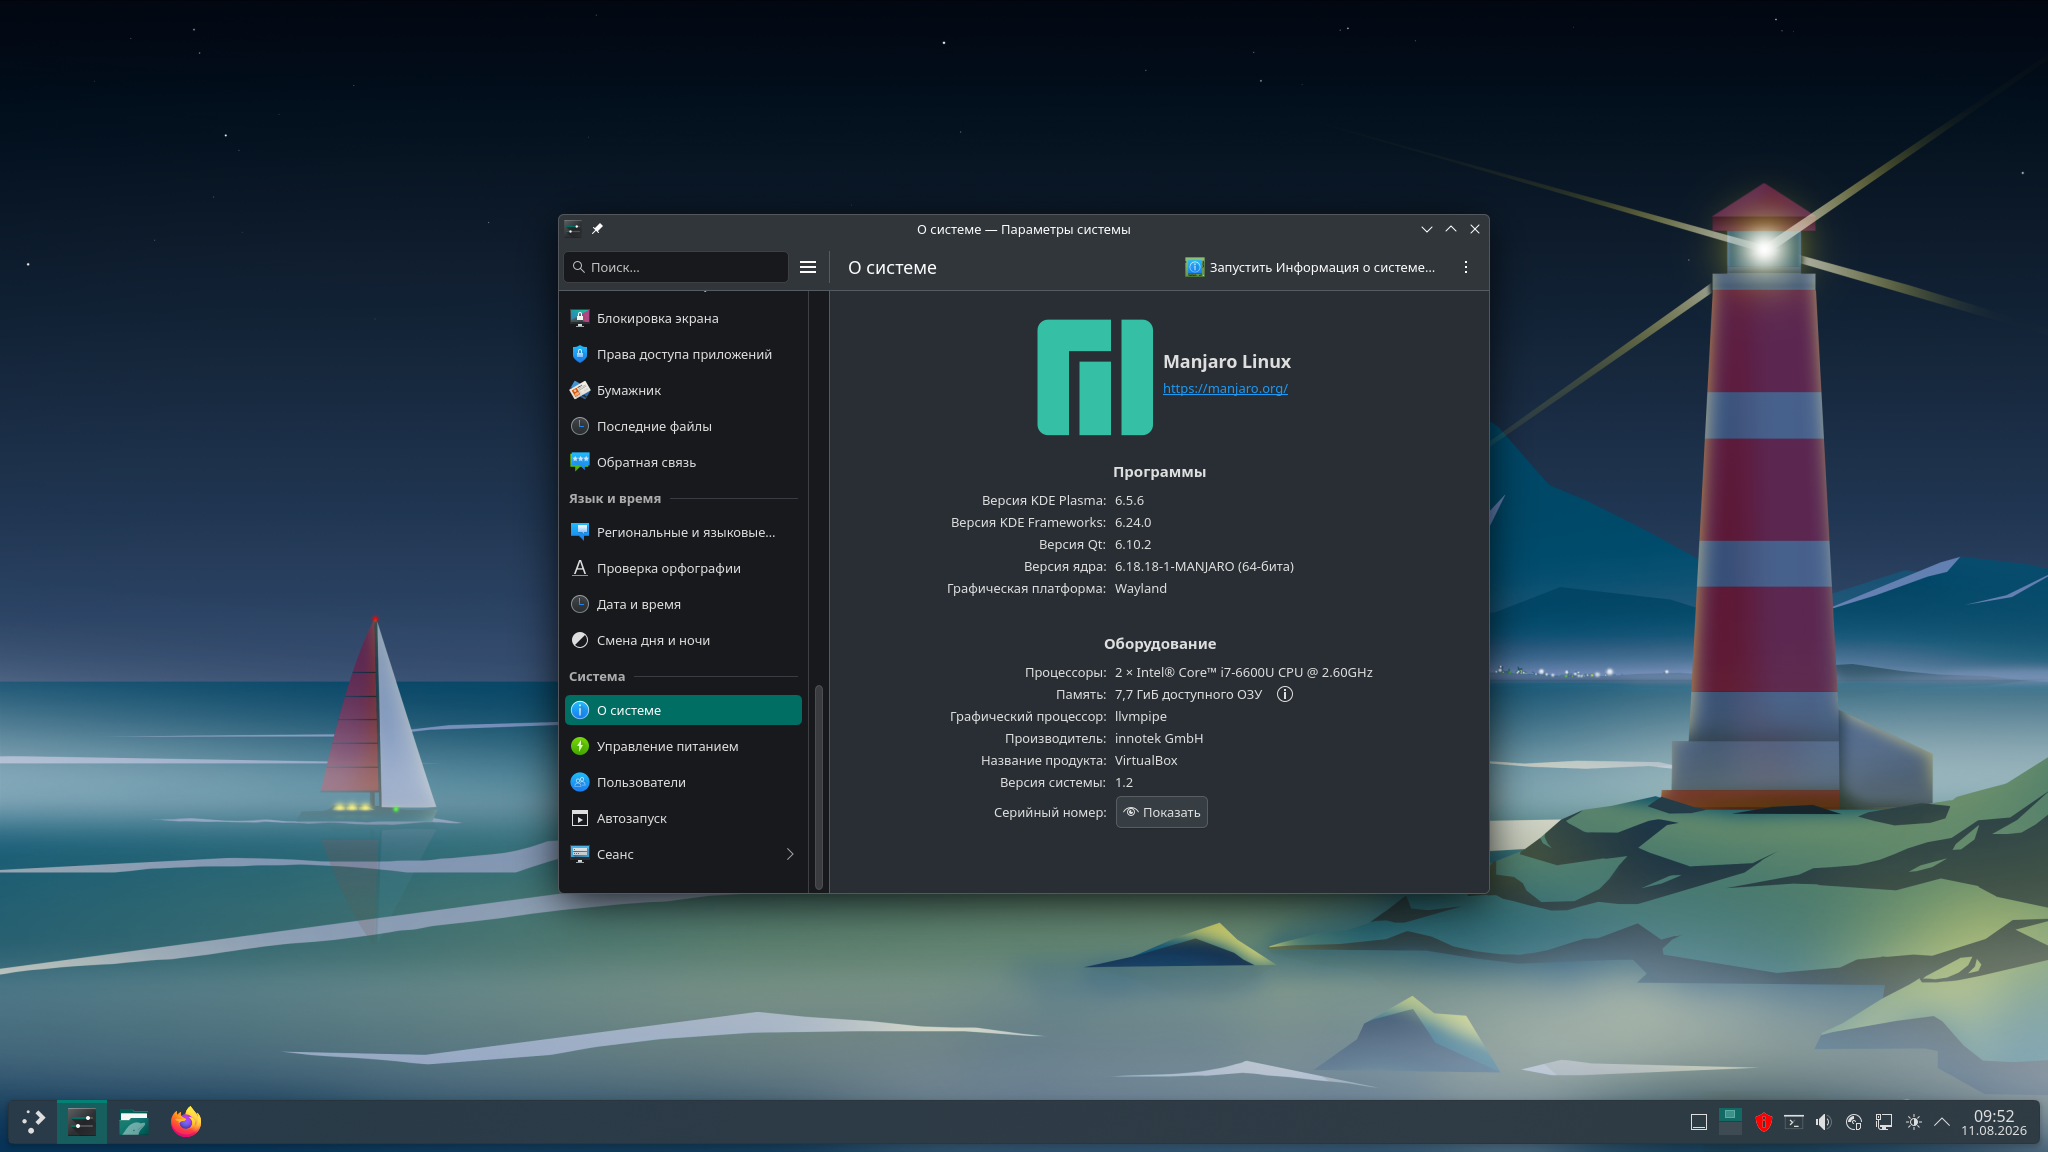Screen dimensions: 2048x1152
Task: Open the manjaro.org link
Action: (1225, 388)
